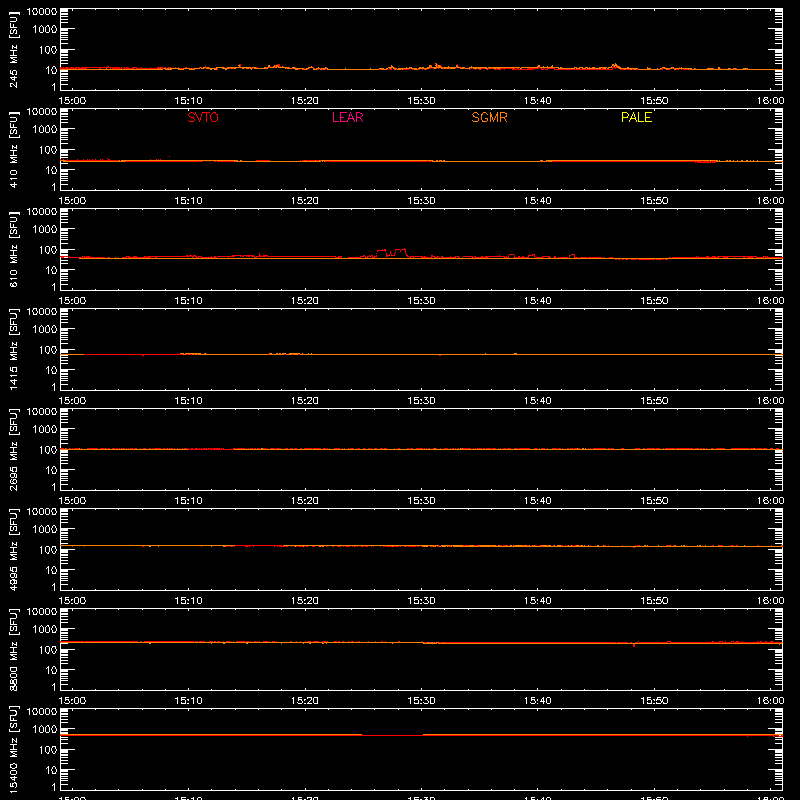
Task: Select the PALE station legend label
Action: coord(636,117)
